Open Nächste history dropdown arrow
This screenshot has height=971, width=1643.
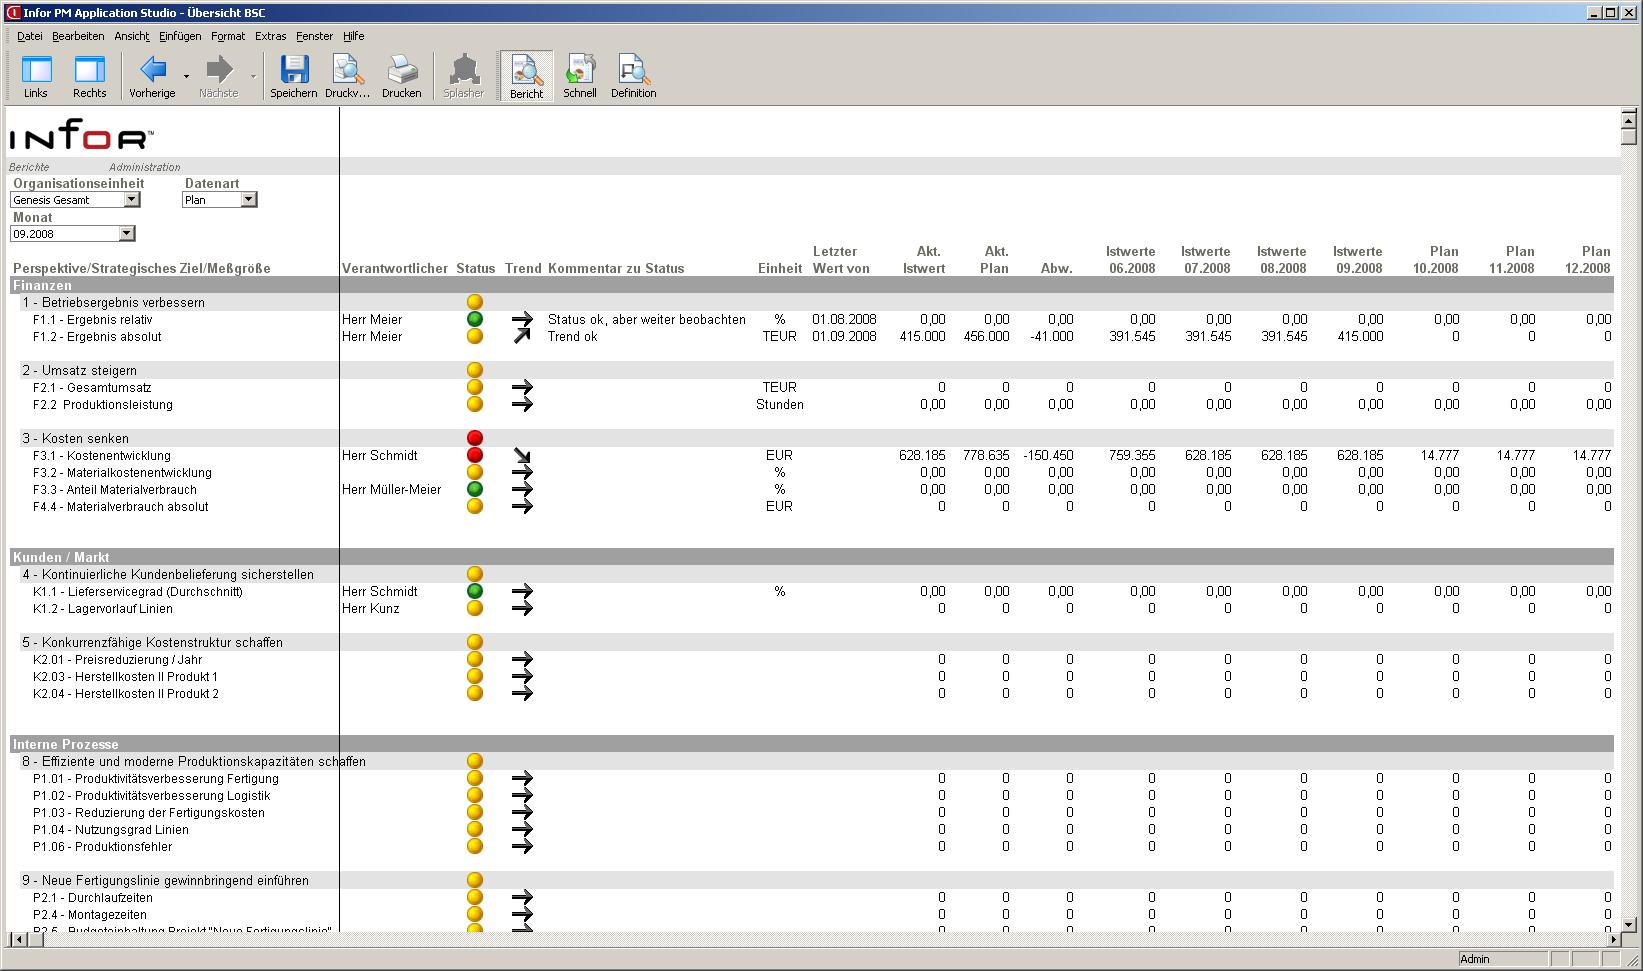coord(253,77)
